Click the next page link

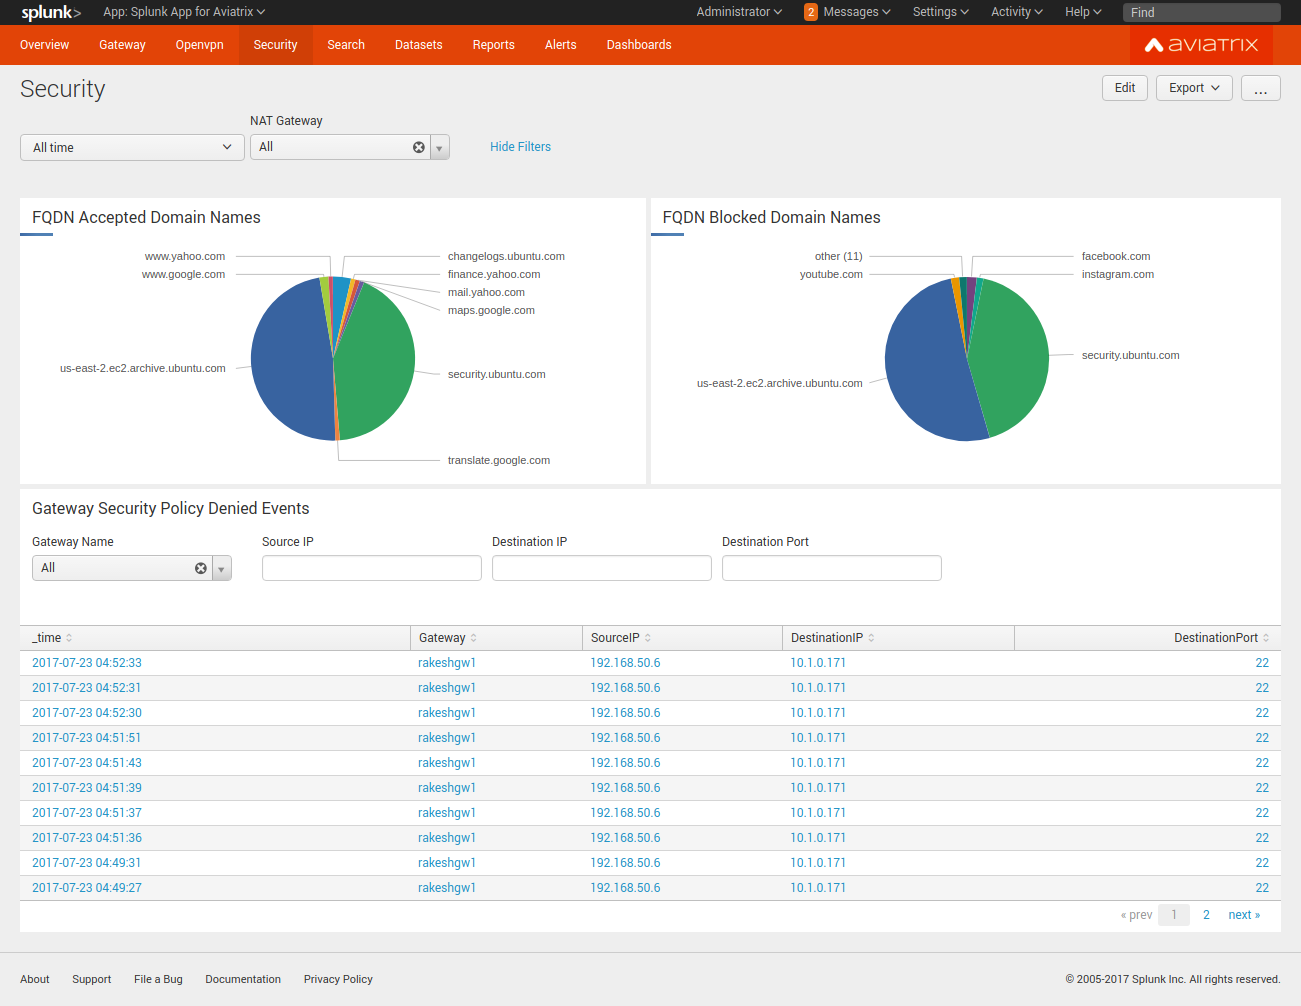[1244, 915]
